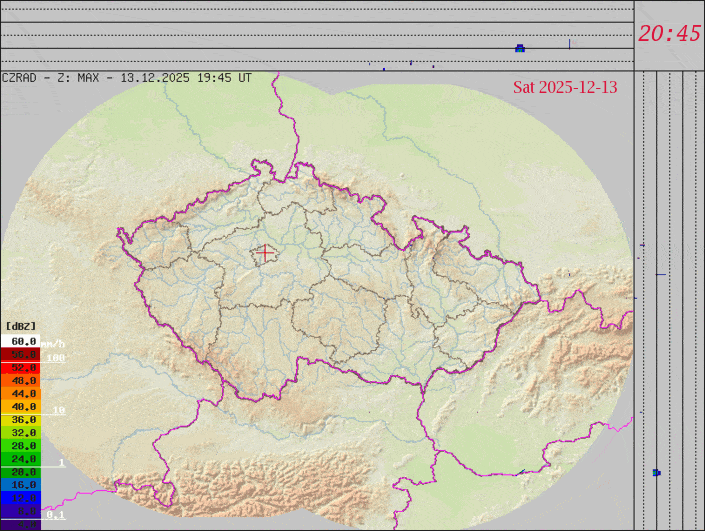
Task: Choose the yellow 36.0 dBZ legend swatch
Action: 22,420
